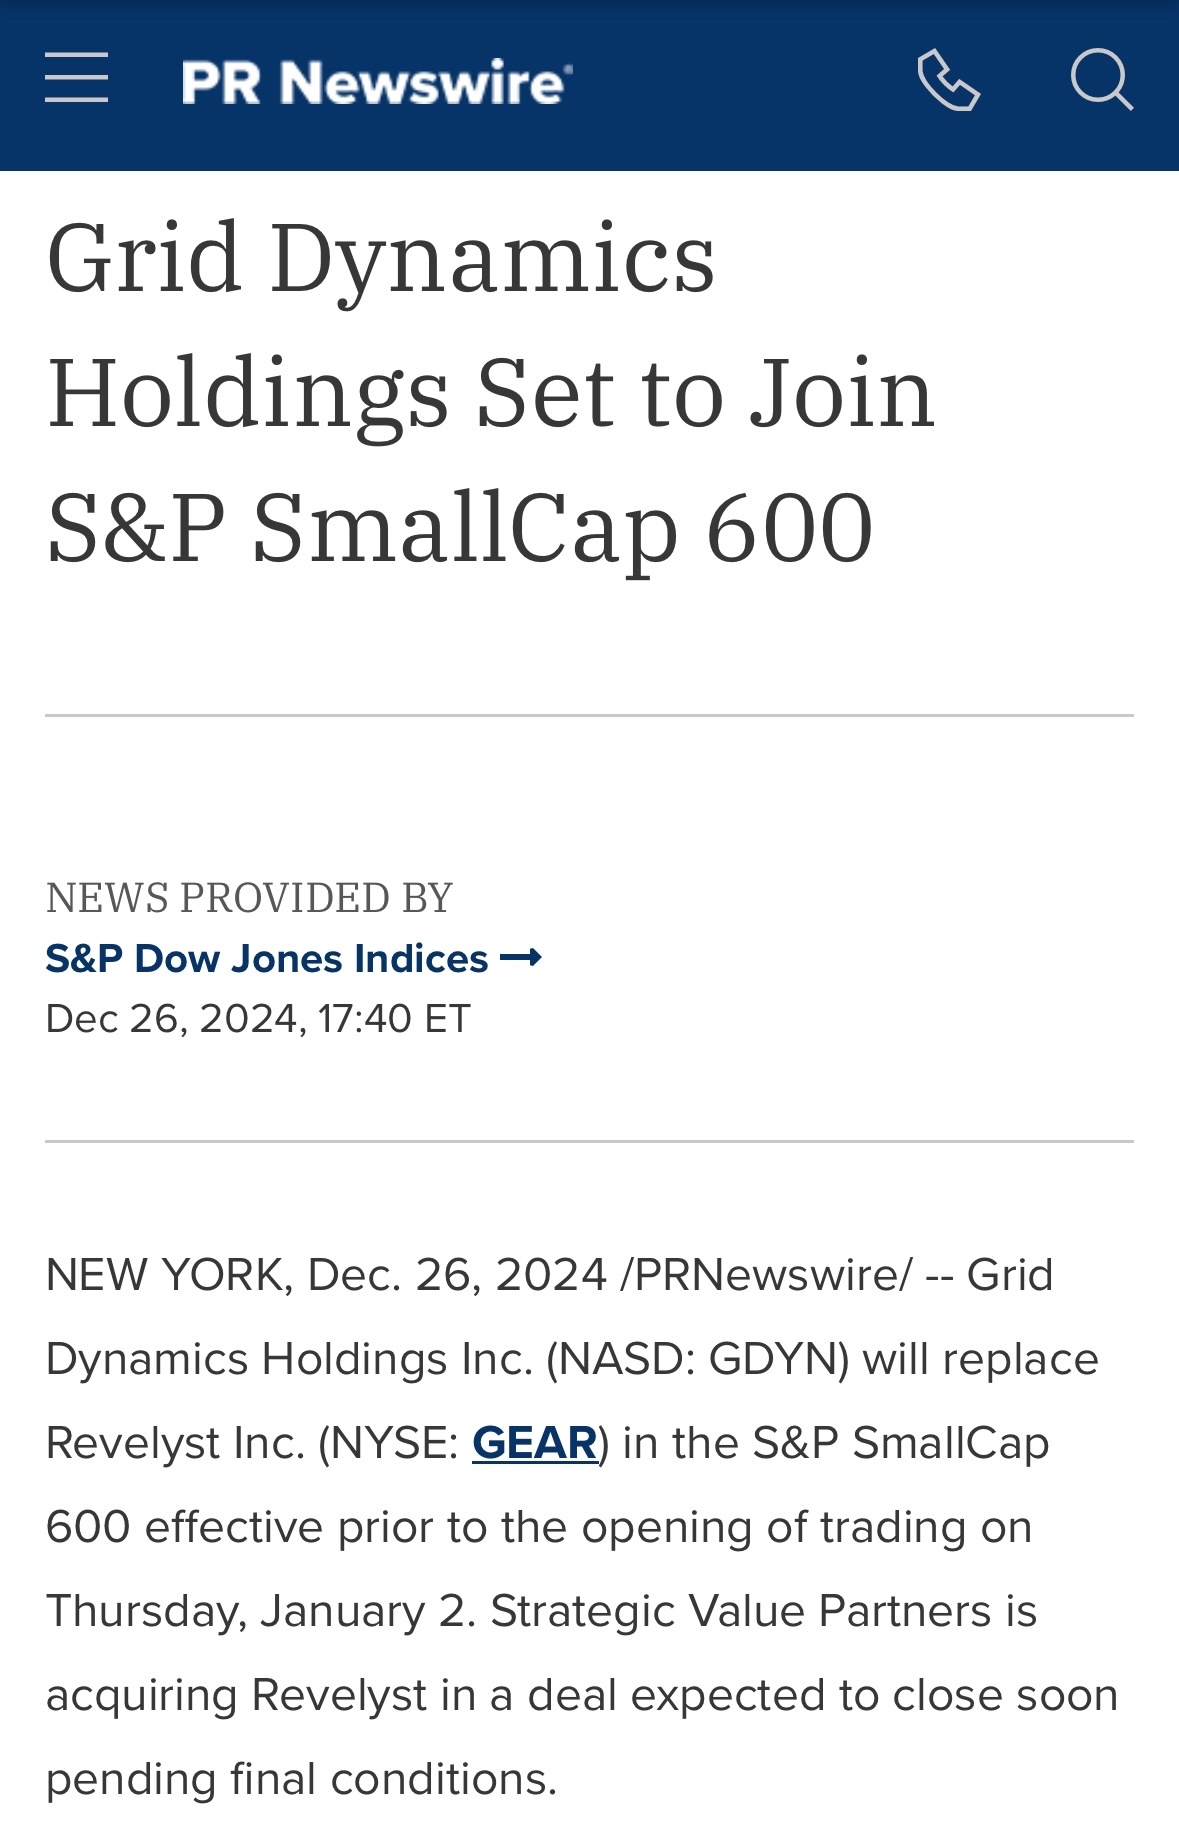
Task: Click the Grid Dynamics Holdings article headline
Action: 490,392
